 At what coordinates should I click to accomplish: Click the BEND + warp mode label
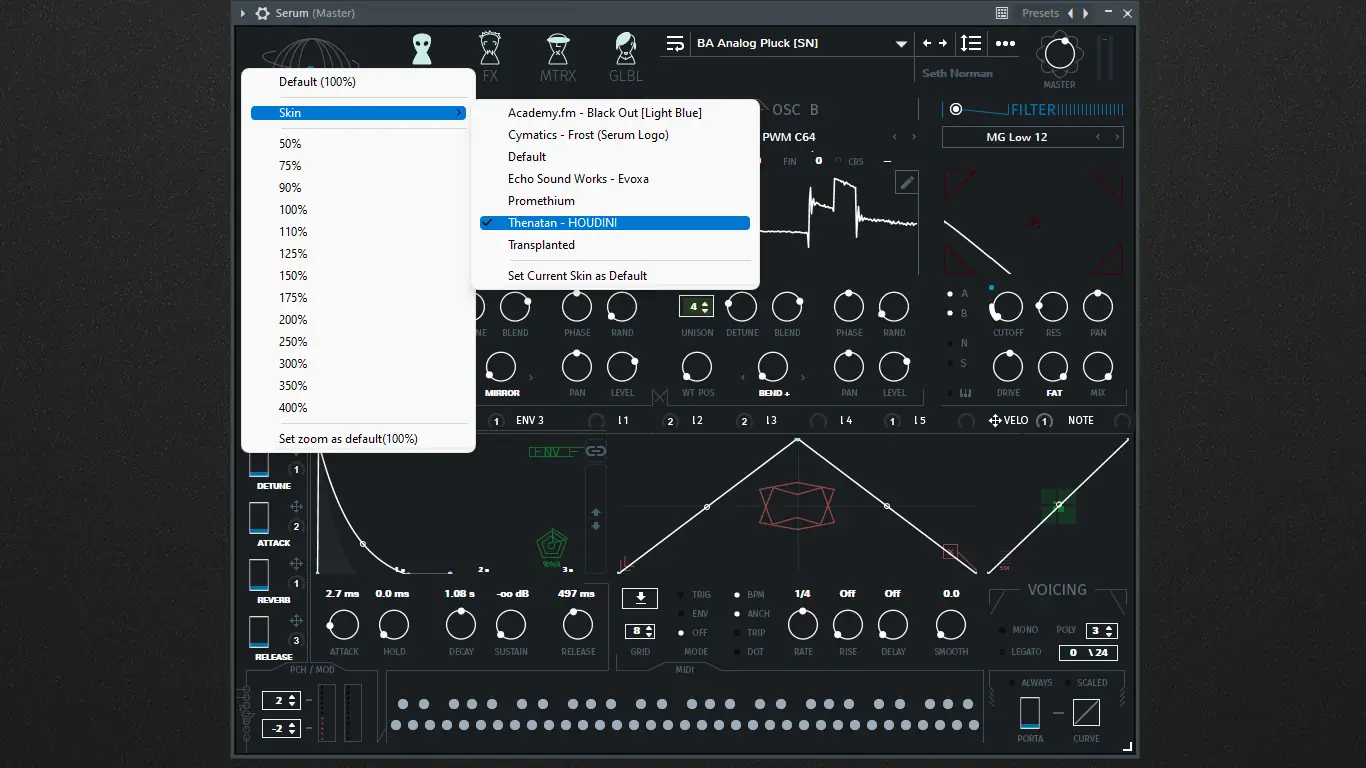pos(773,393)
